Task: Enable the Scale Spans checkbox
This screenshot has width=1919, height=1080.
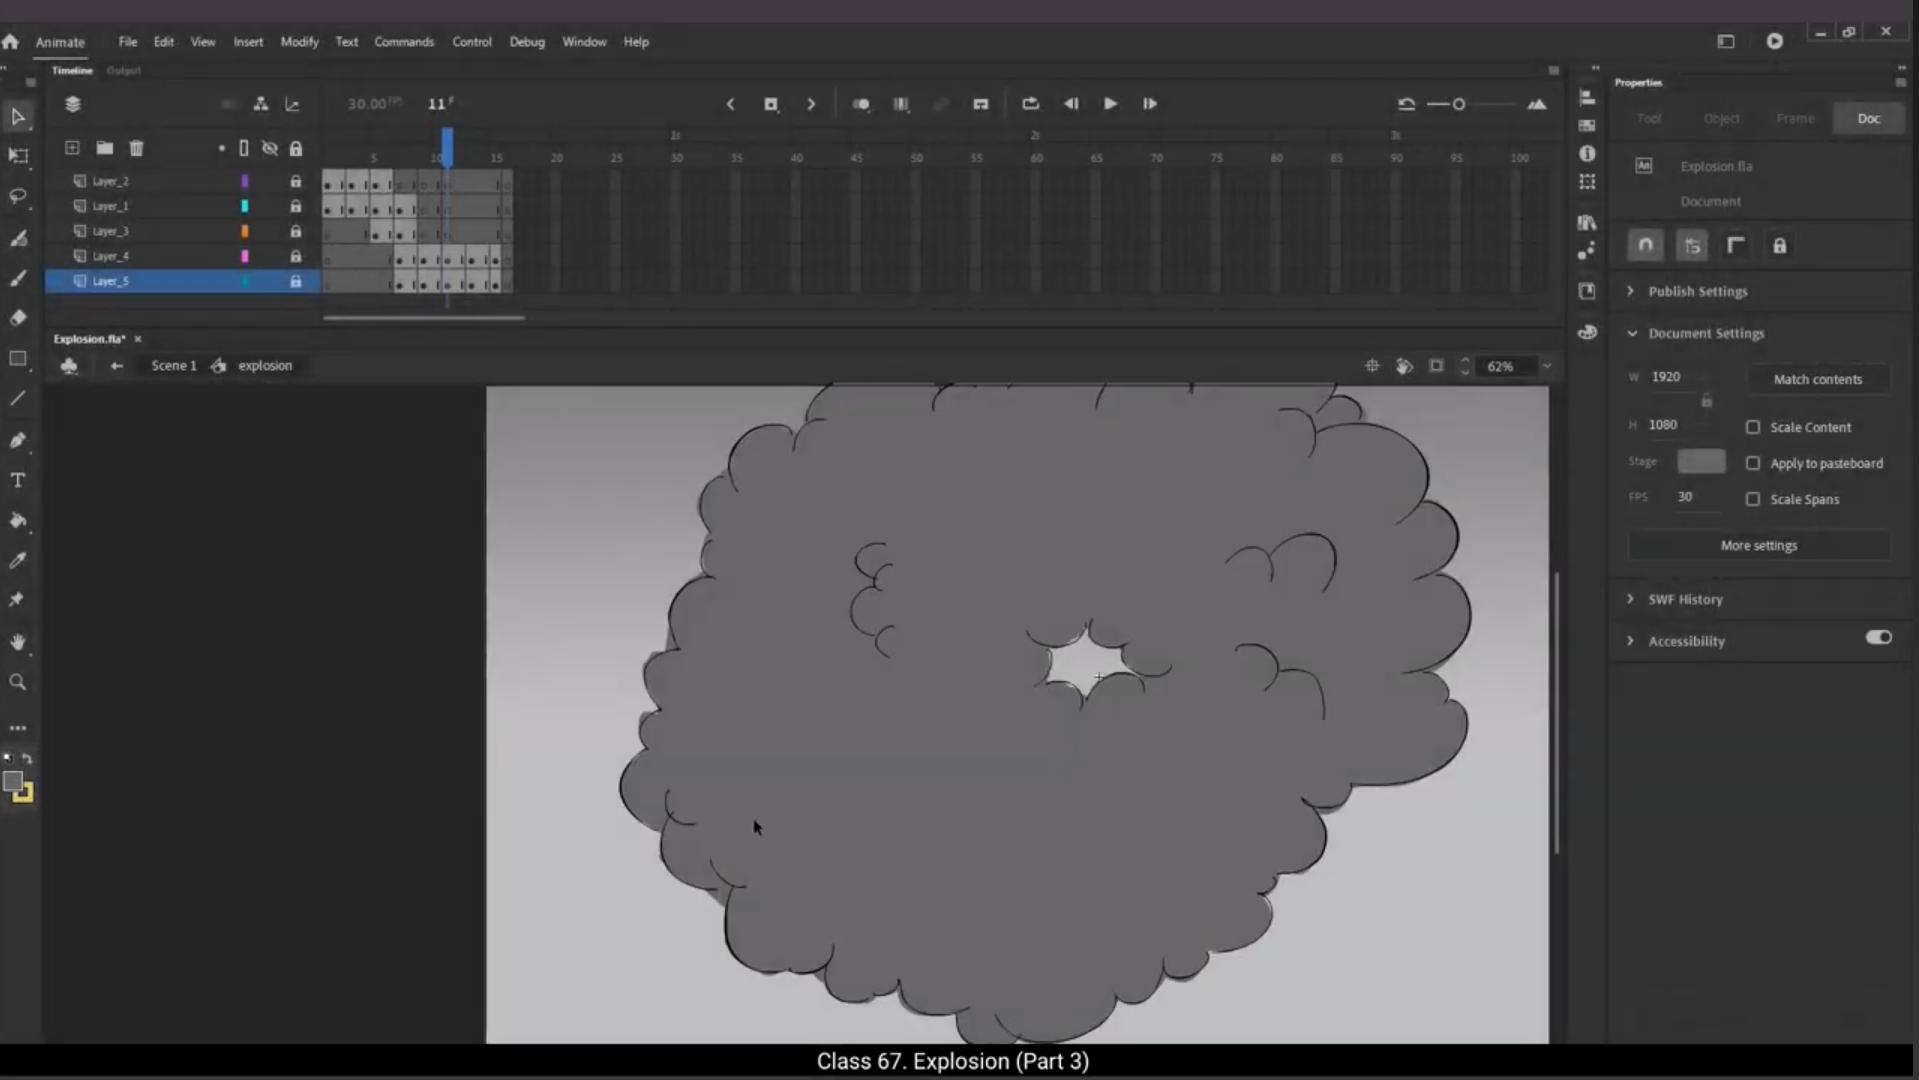Action: point(1753,499)
